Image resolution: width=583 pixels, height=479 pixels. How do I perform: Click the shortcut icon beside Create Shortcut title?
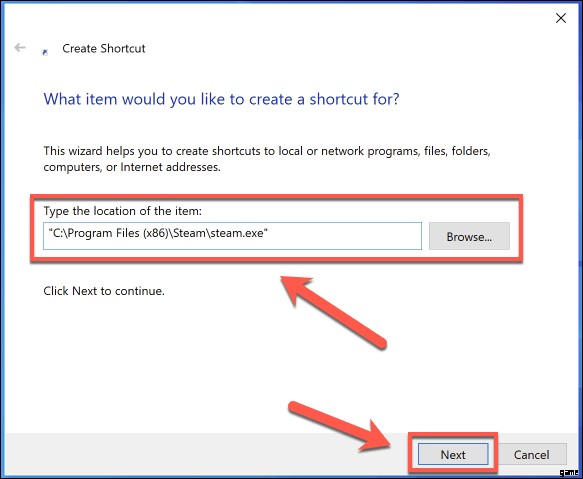pyautogui.click(x=45, y=52)
